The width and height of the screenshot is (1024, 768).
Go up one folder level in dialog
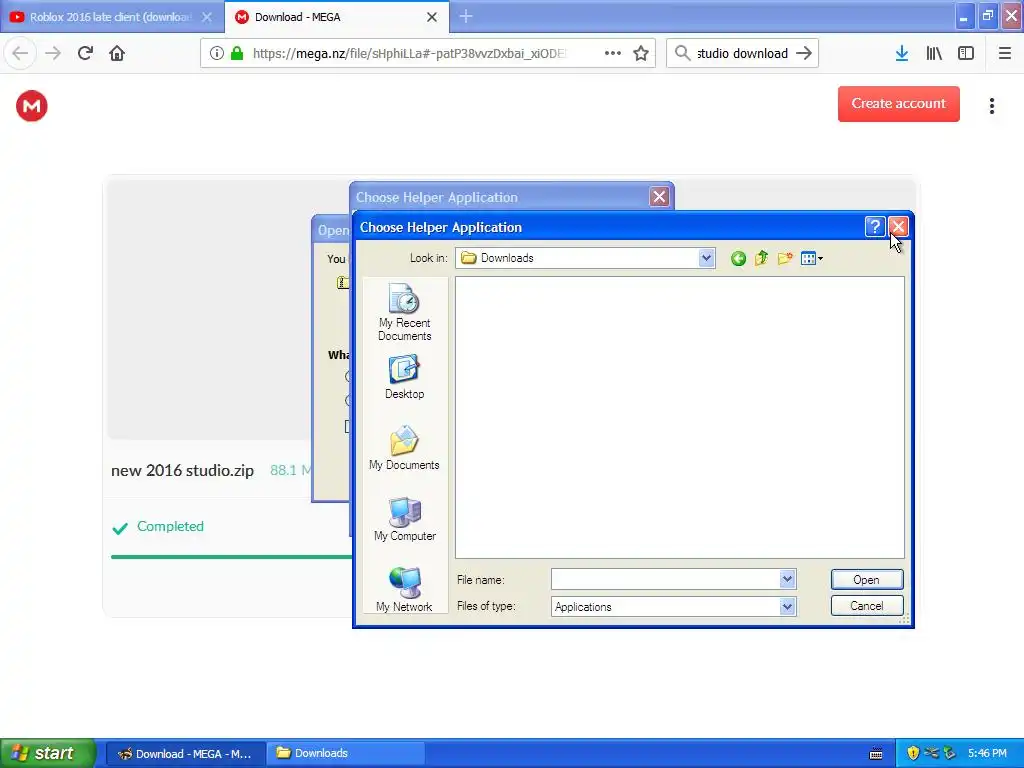click(761, 259)
